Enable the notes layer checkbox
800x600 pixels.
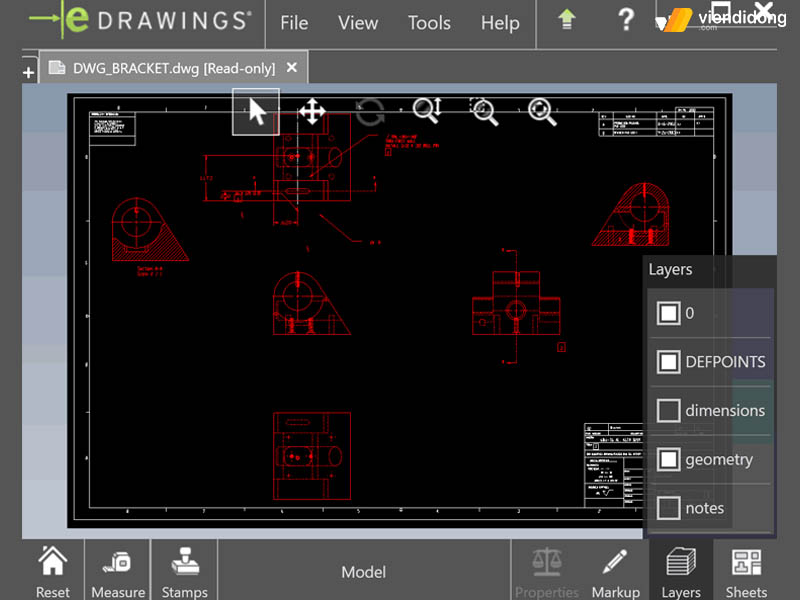[x=668, y=508]
